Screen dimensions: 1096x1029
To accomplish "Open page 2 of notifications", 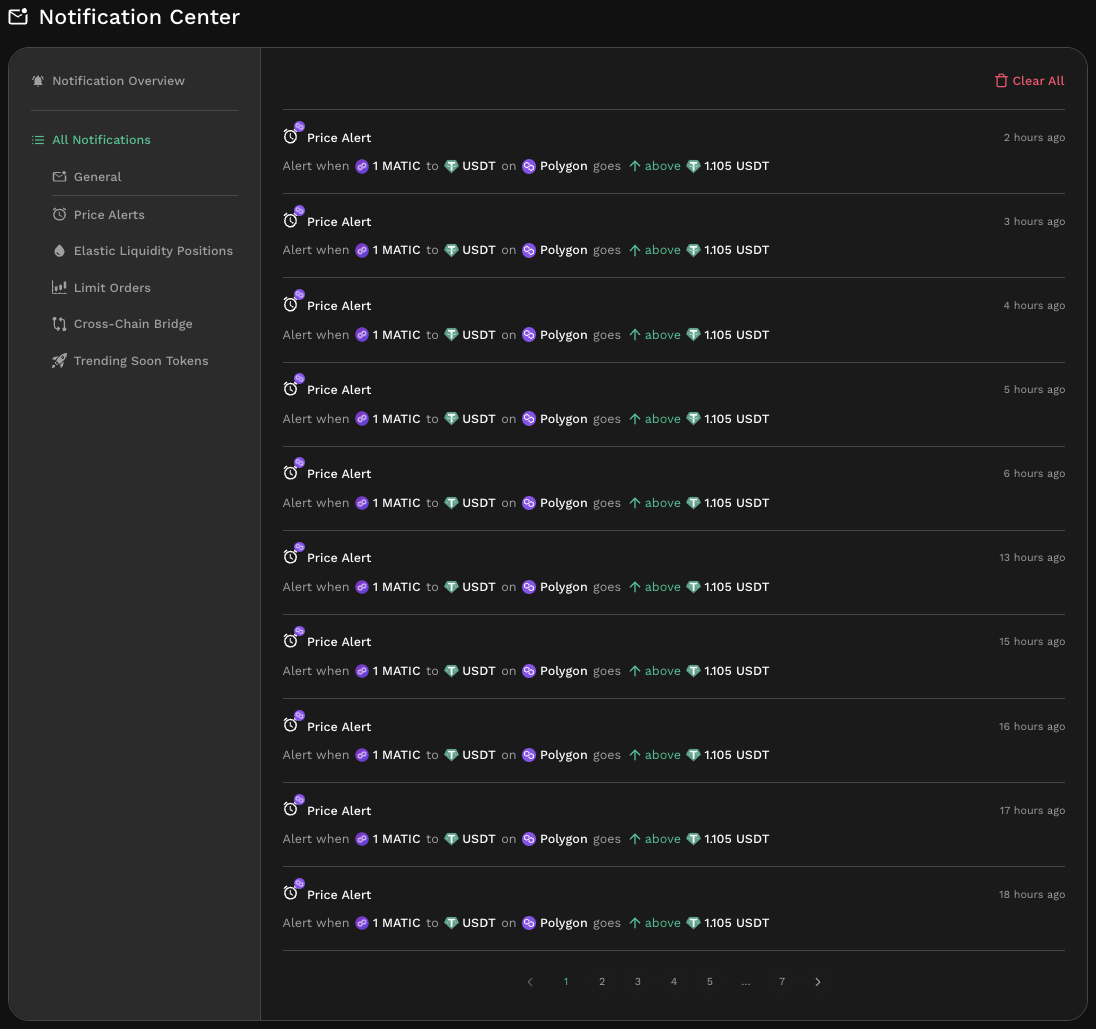I will click(x=602, y=982).
